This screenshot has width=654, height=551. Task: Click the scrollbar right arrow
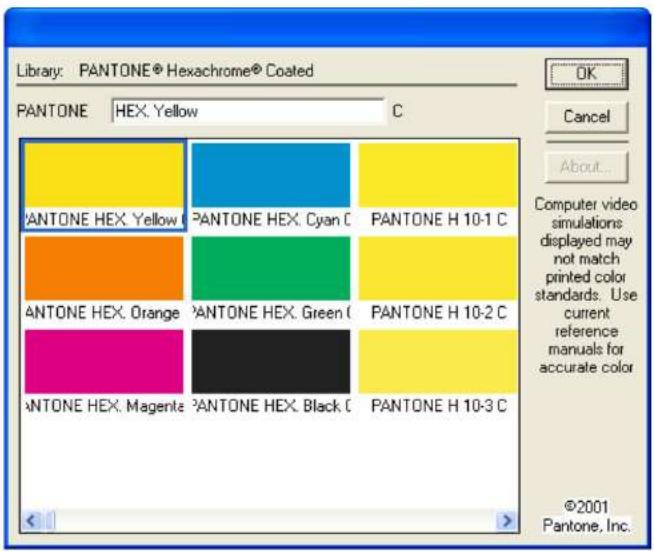[506, 521]
